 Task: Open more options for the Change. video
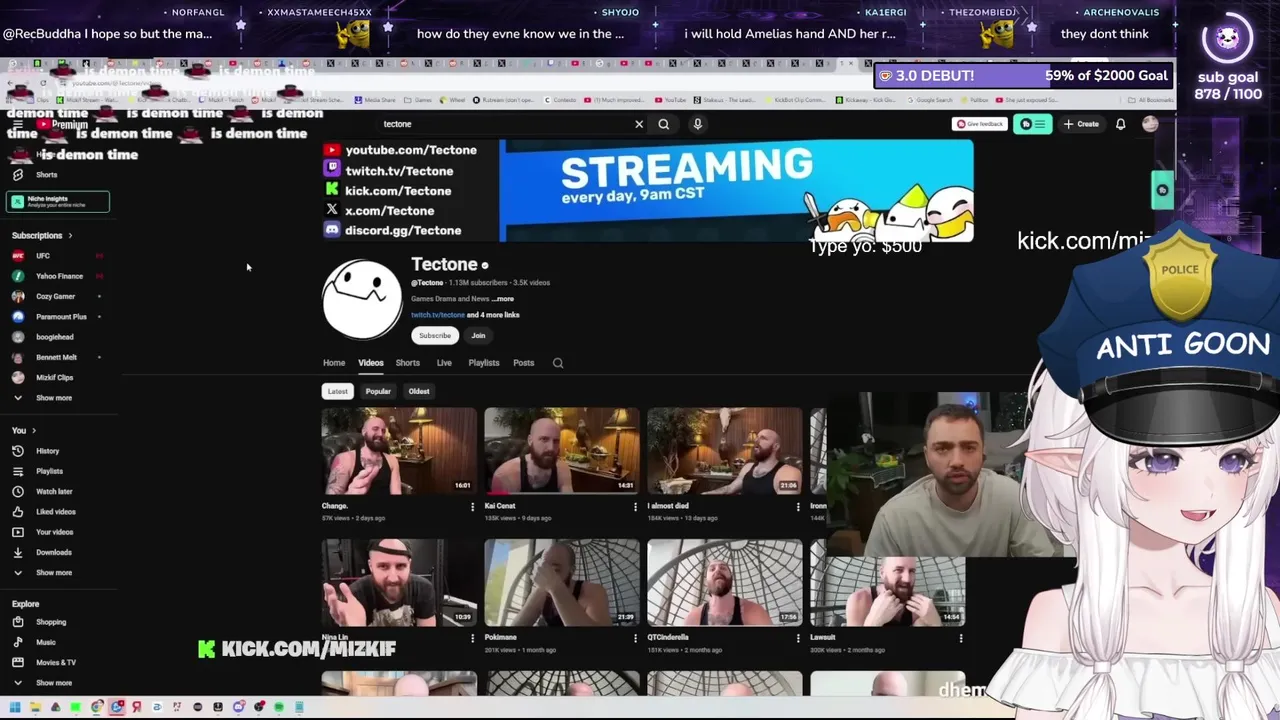pyautogui.click(x=472, y=507)
